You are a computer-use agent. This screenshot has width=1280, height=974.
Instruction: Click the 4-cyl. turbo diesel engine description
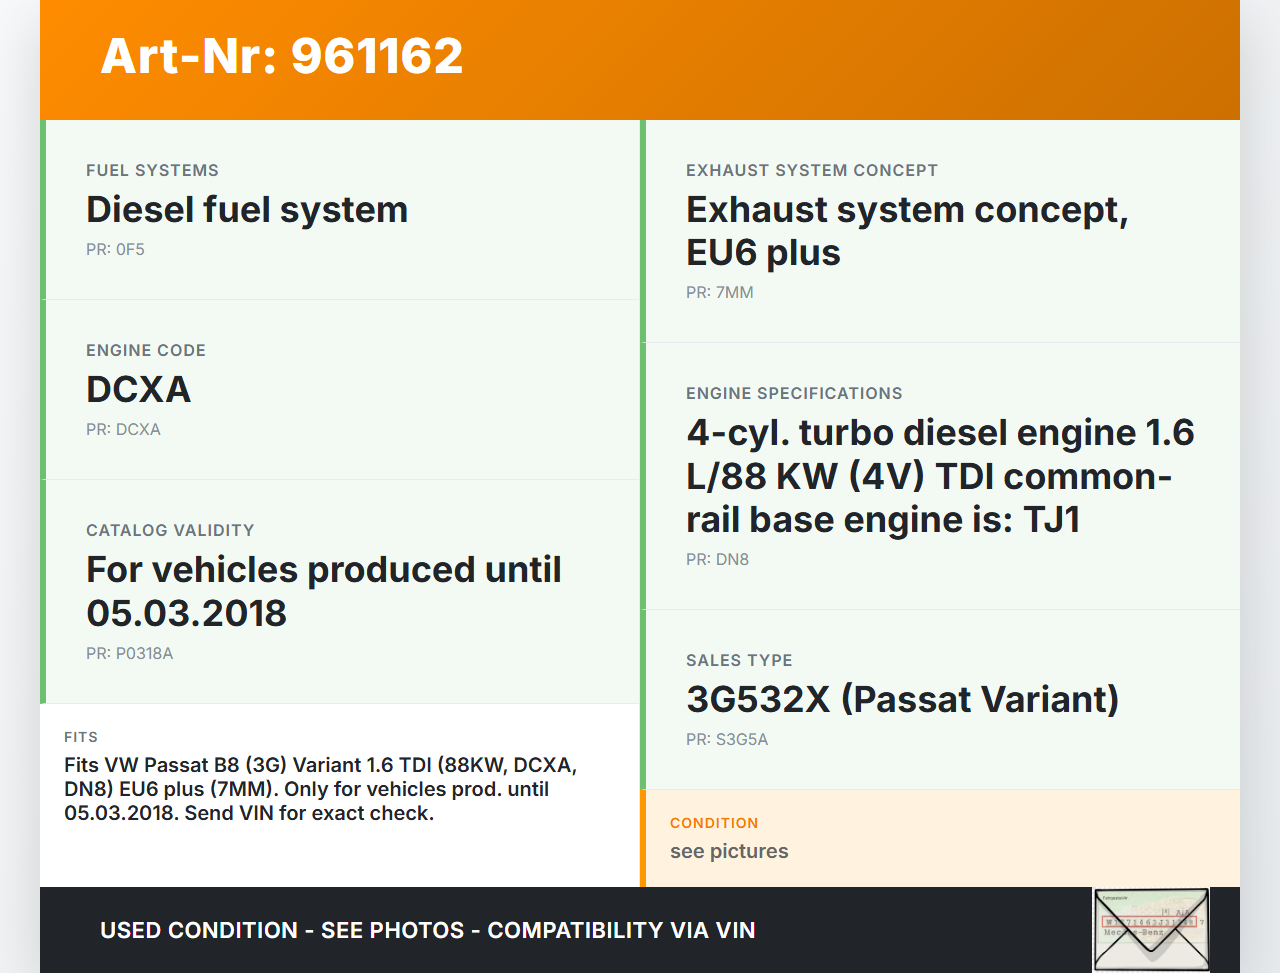[939, 476]
